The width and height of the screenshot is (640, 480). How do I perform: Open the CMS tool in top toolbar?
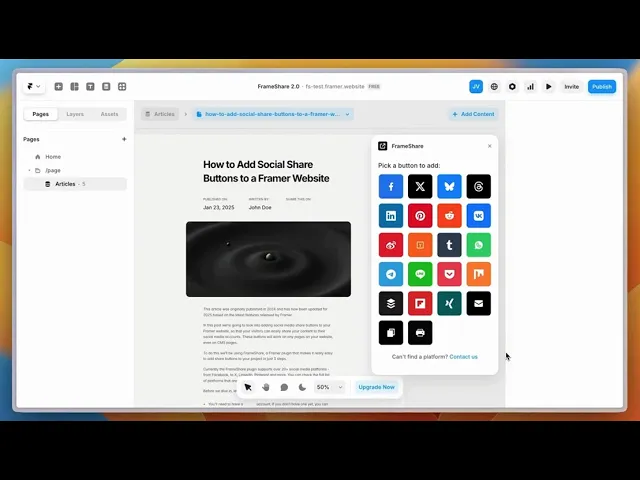[106, 87]
